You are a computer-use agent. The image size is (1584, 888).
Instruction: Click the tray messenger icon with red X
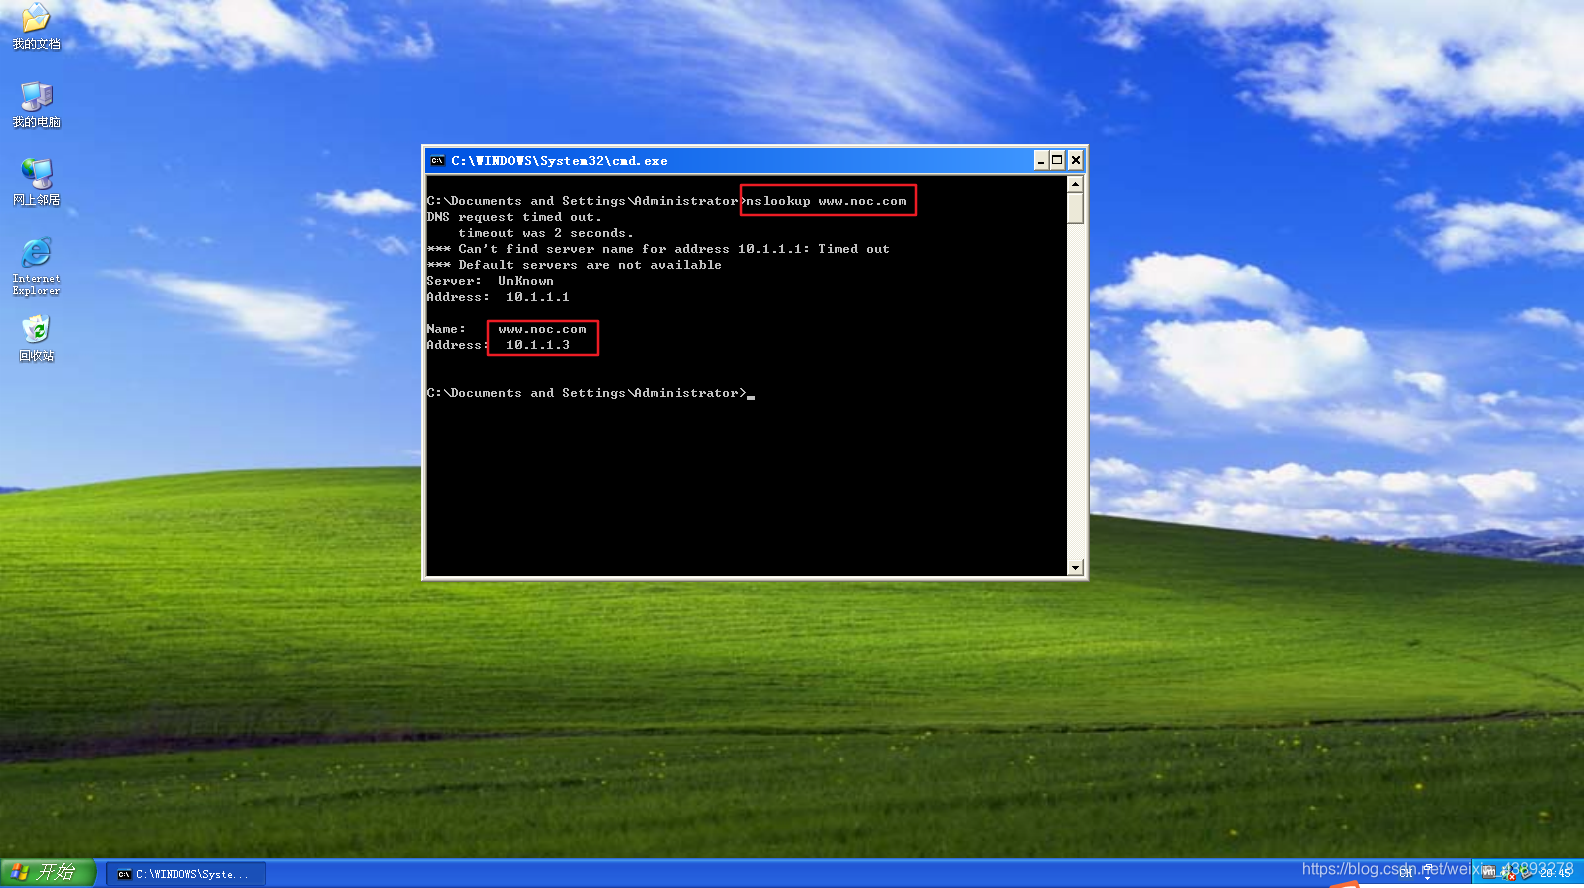tap(1508, 873)
